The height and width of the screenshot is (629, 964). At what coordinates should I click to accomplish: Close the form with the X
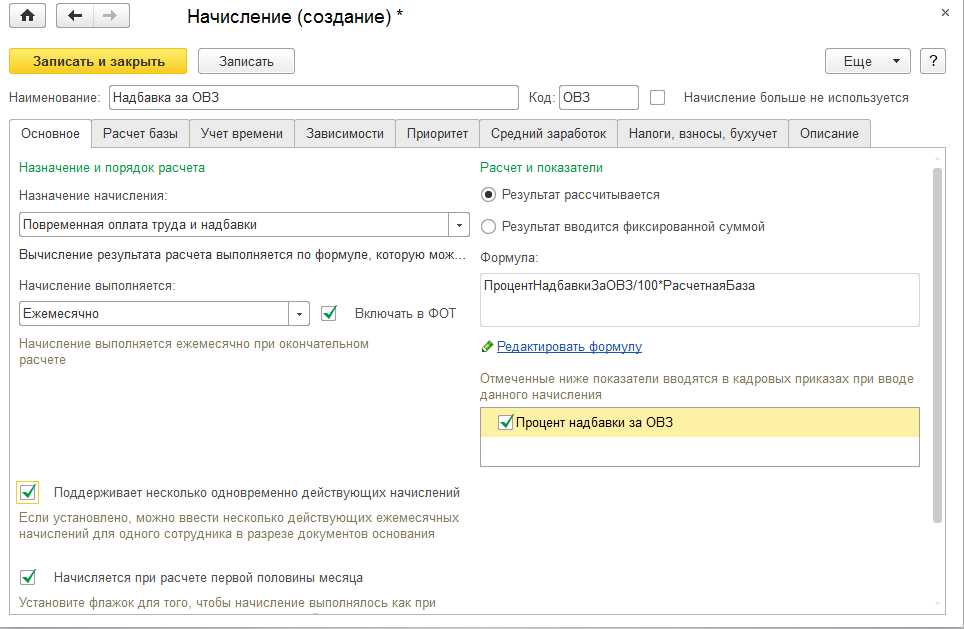coord(945,12)
